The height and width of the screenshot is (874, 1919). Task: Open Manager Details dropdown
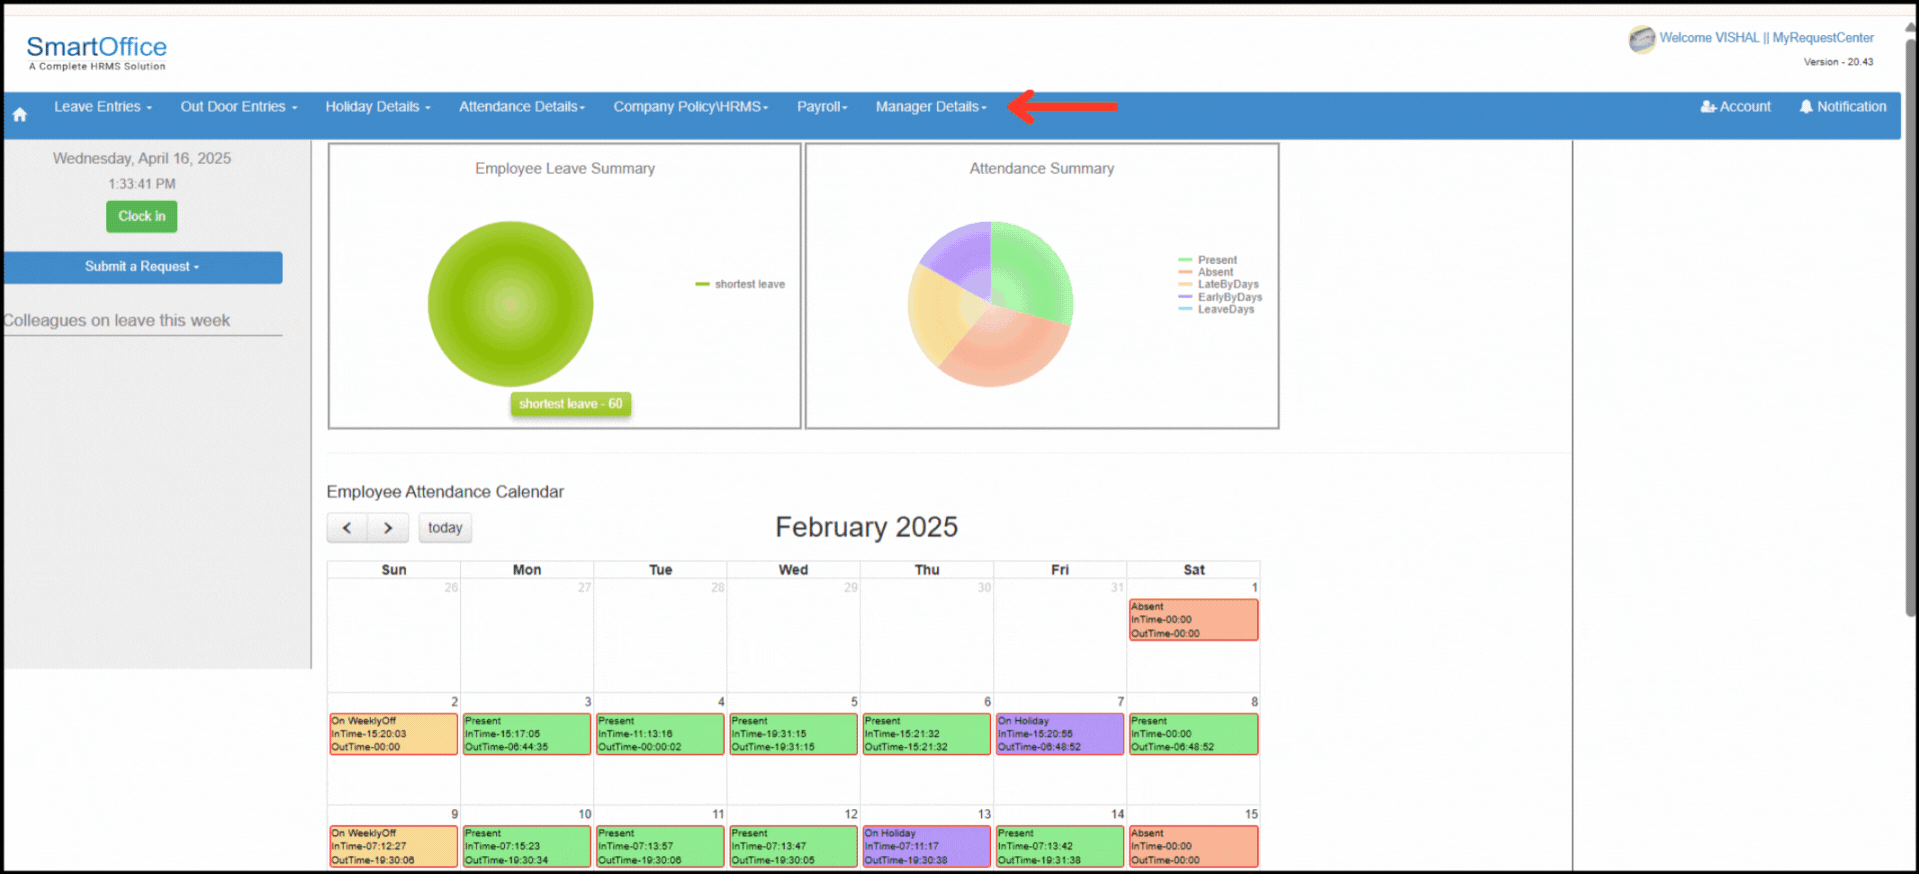[x=931, y=106]
